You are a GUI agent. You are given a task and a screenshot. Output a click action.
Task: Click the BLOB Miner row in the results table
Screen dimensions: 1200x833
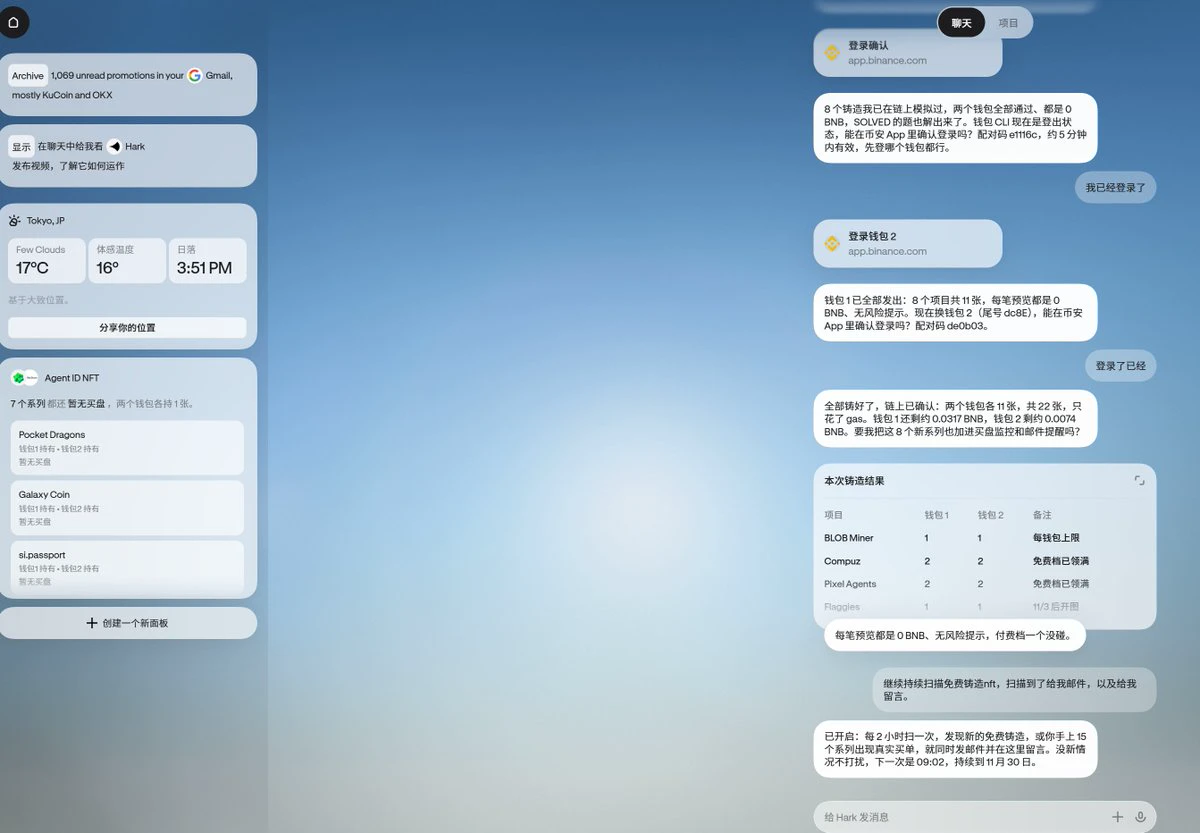[x=985, y=538]
